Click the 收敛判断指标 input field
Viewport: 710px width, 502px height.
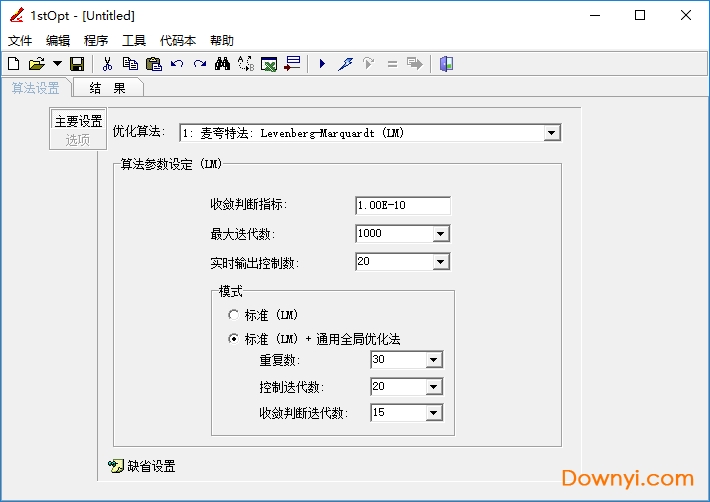[x=402, y=205]
